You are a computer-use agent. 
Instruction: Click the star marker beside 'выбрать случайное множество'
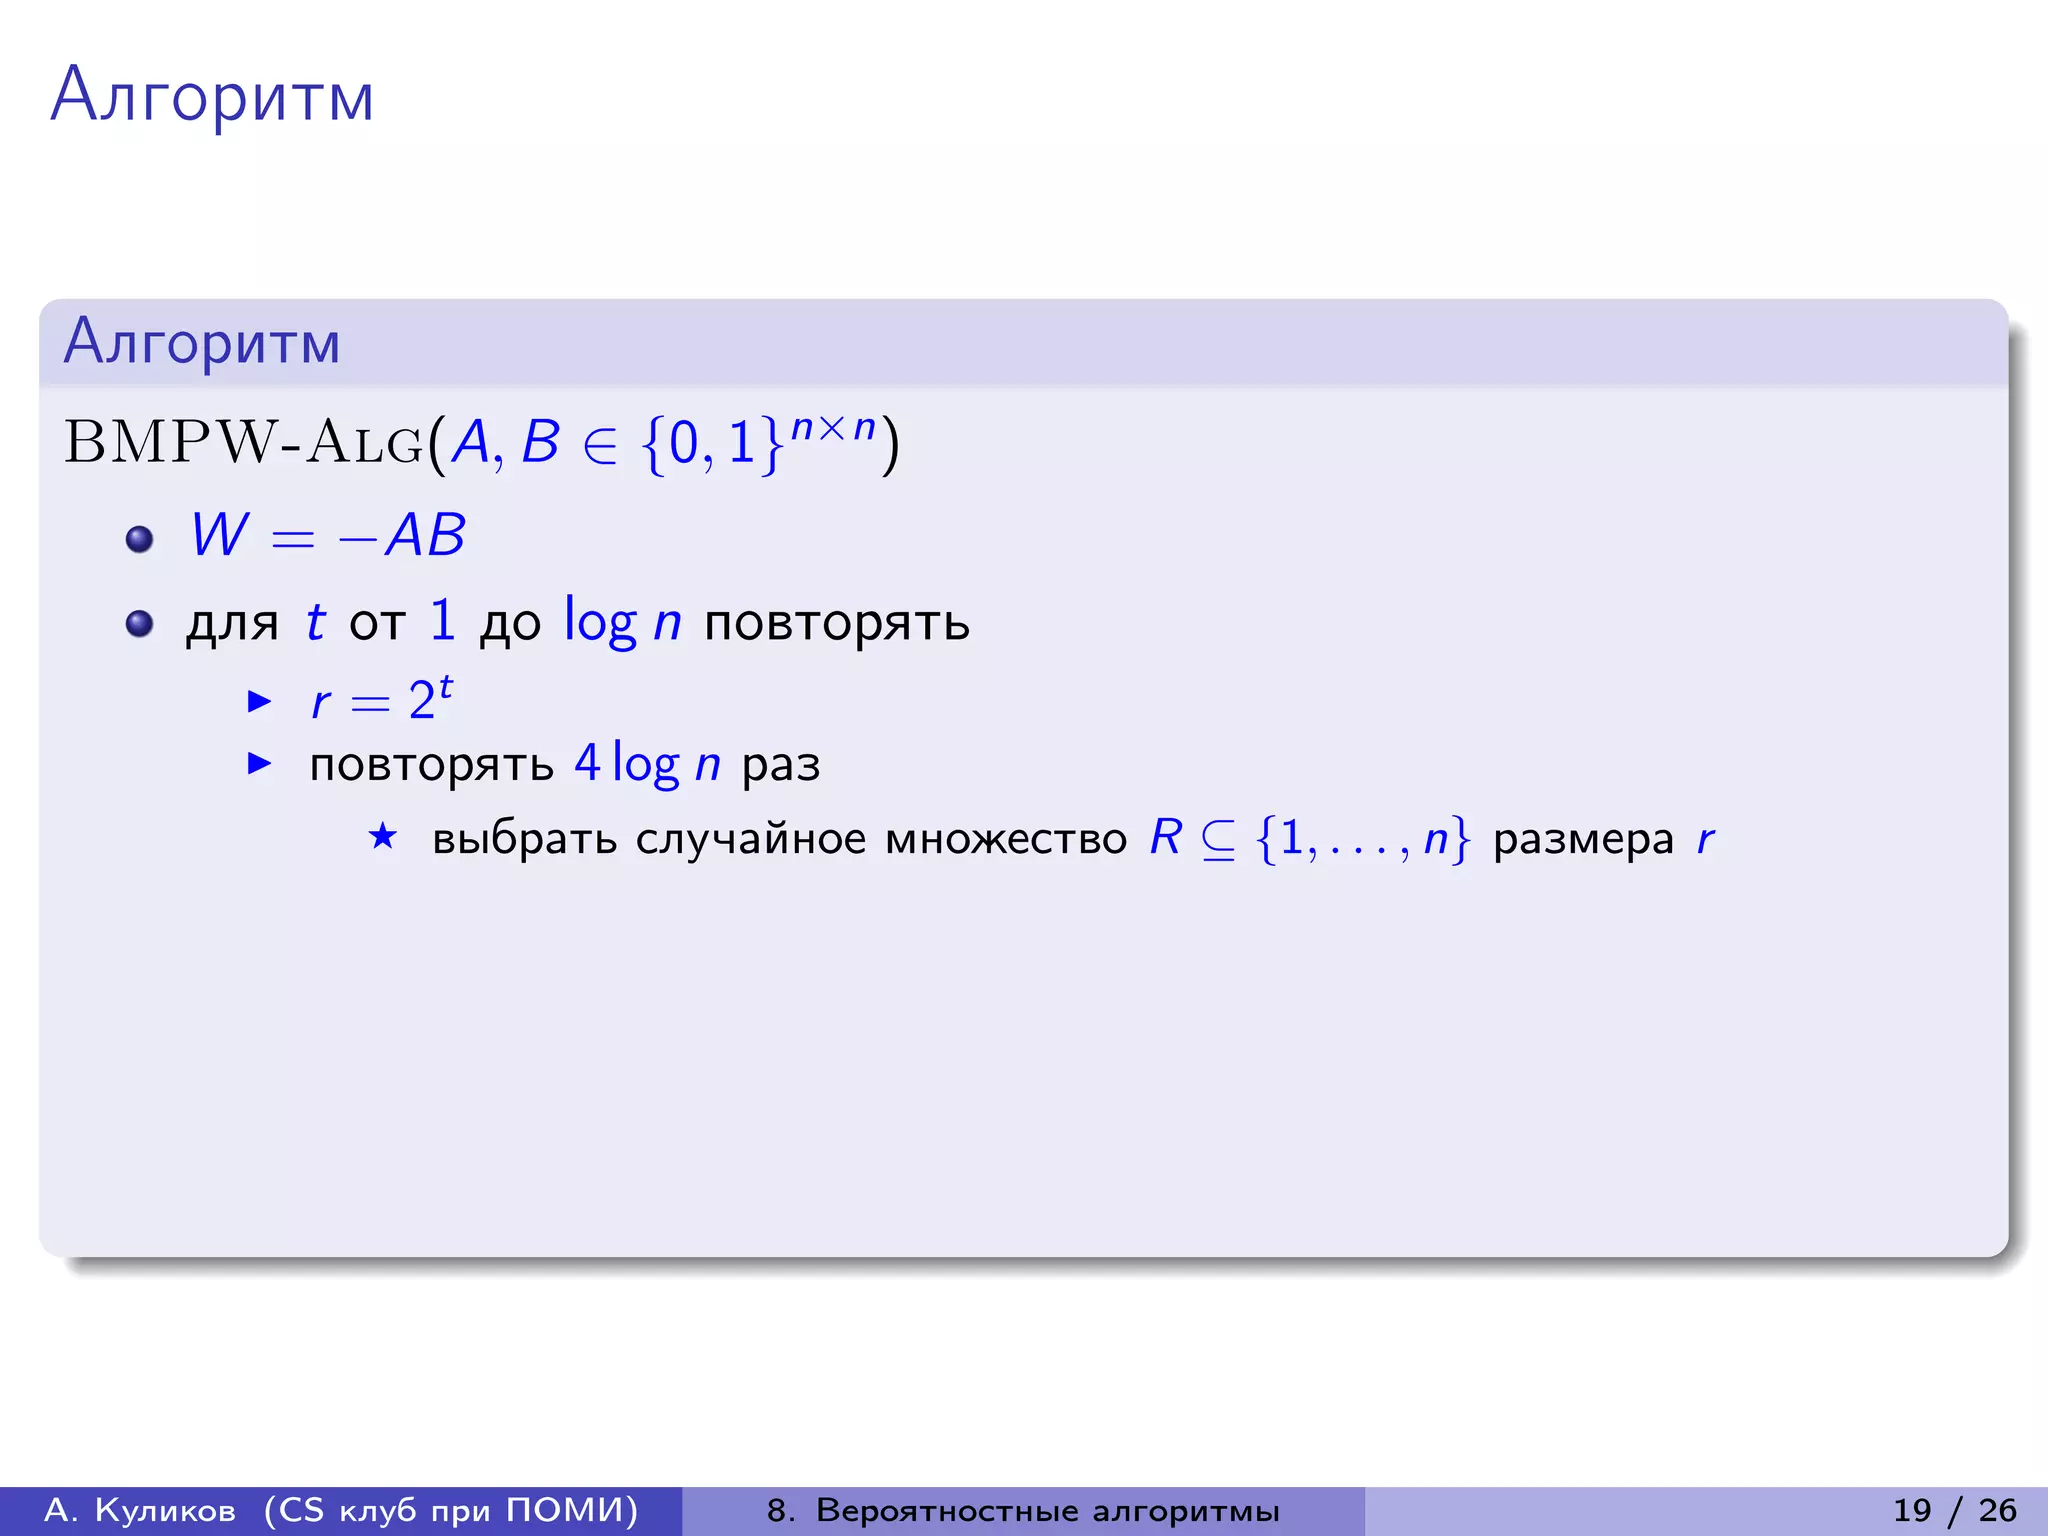(x=383, y=835)
